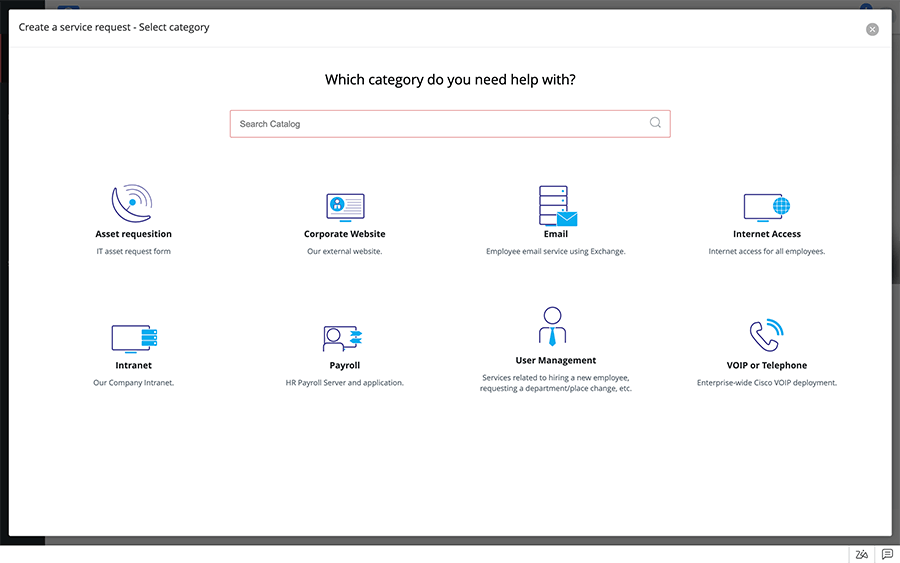
Task: Open the Email server icon
Action: point(556,205)
